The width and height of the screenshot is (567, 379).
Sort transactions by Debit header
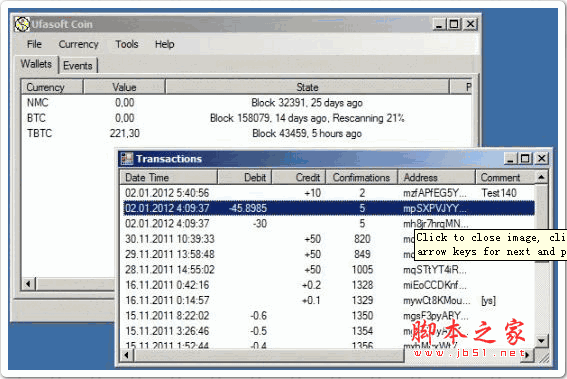pyautogui.click(x=244, y=178)
